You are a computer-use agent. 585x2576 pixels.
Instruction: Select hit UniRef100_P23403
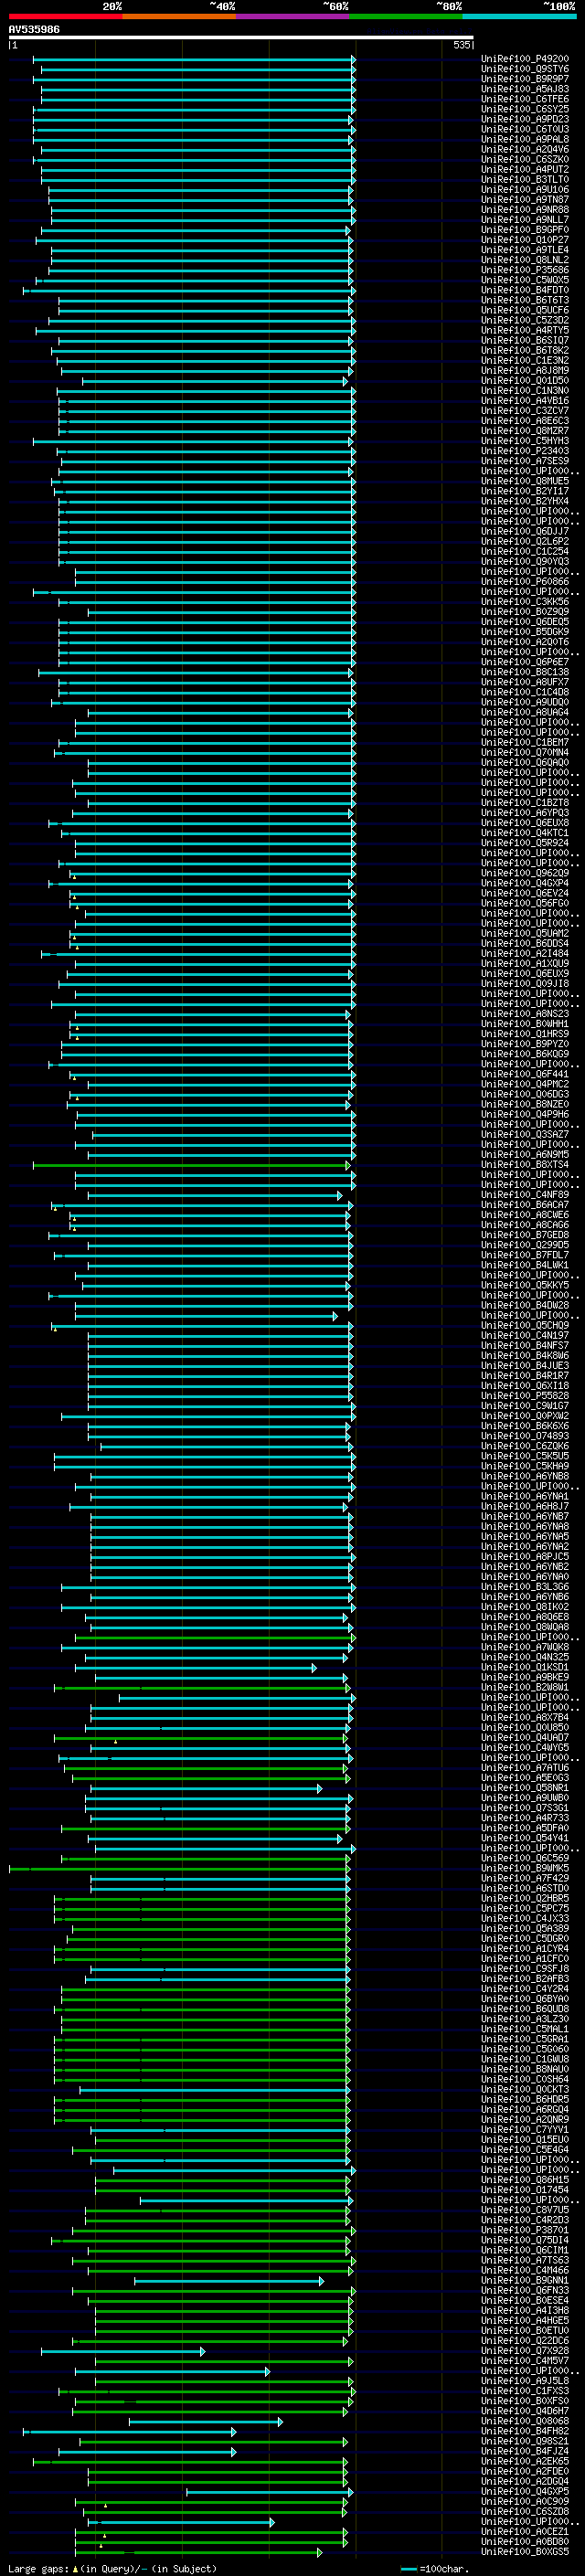[x=524, y=451]
